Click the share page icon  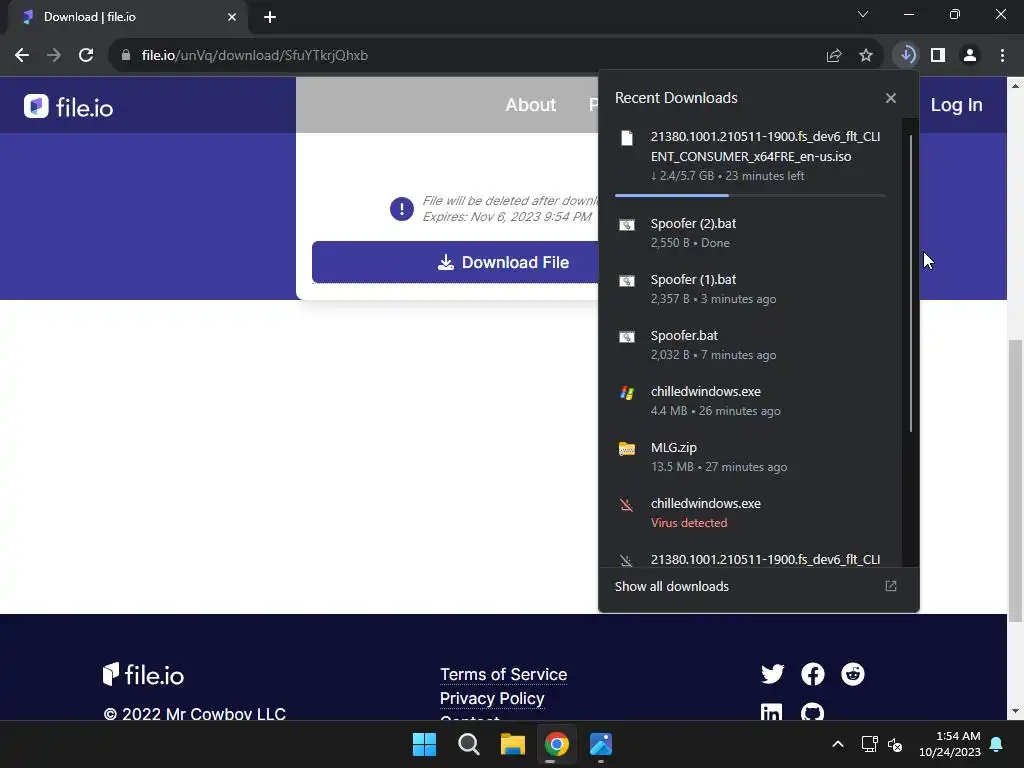[833, 56]
